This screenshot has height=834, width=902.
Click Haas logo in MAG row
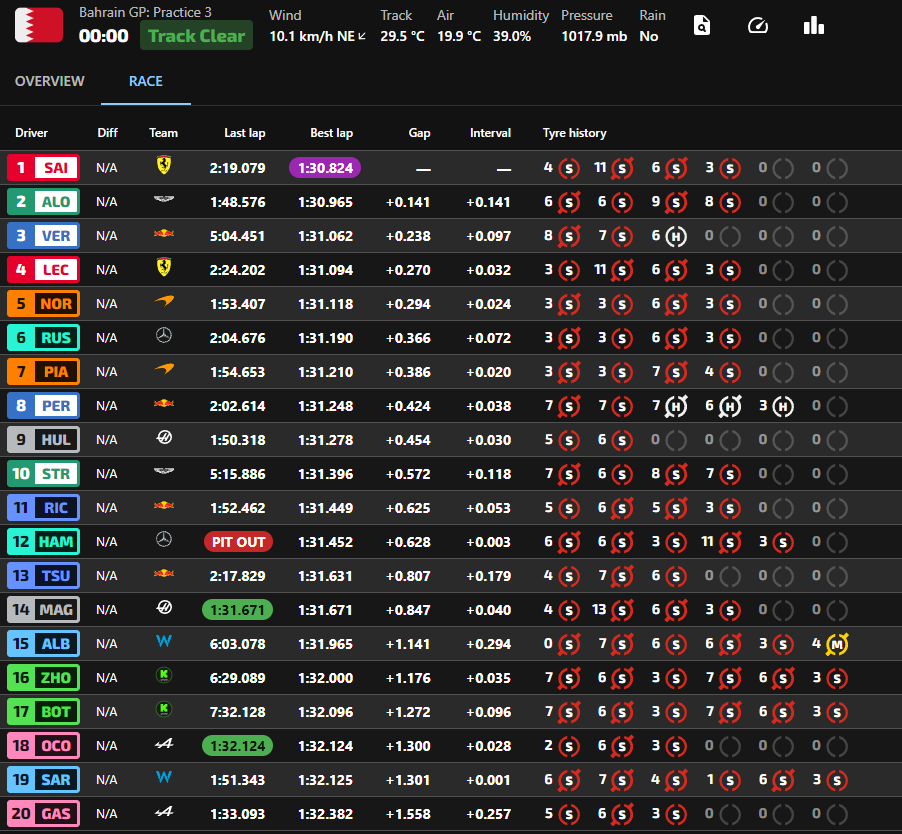[x=164, y=607]
